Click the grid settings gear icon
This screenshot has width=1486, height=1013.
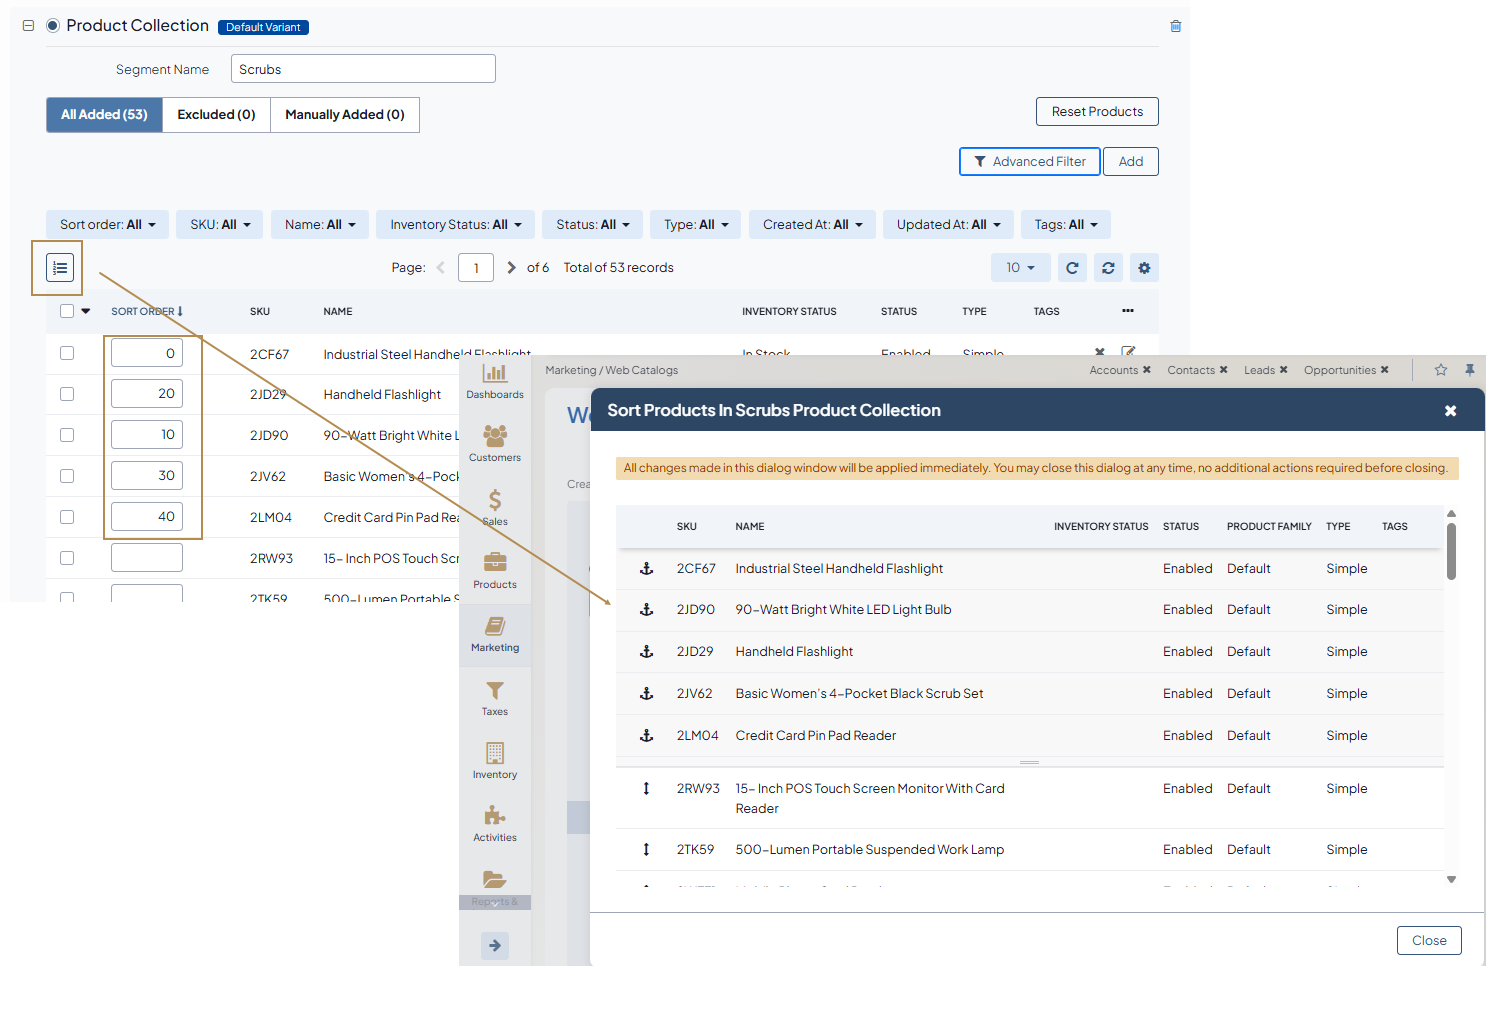pos(1144,268)
